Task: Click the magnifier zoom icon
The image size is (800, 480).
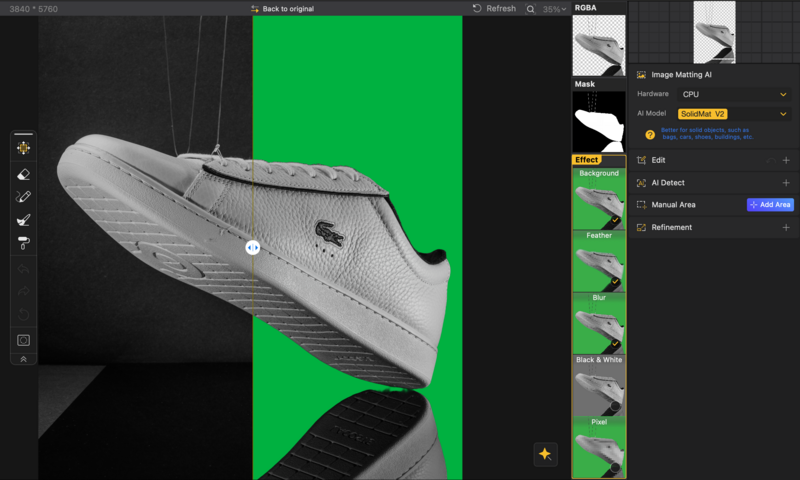Action: point(531,9)
